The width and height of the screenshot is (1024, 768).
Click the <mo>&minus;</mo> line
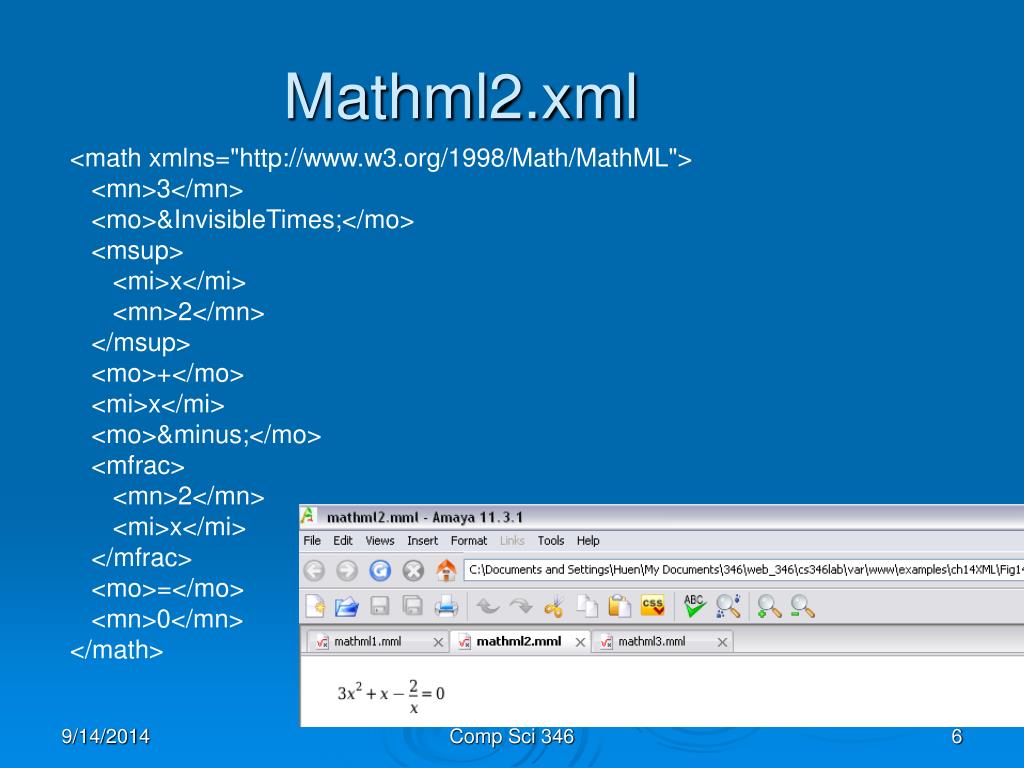pyautogui.click(x=206, y=435)
